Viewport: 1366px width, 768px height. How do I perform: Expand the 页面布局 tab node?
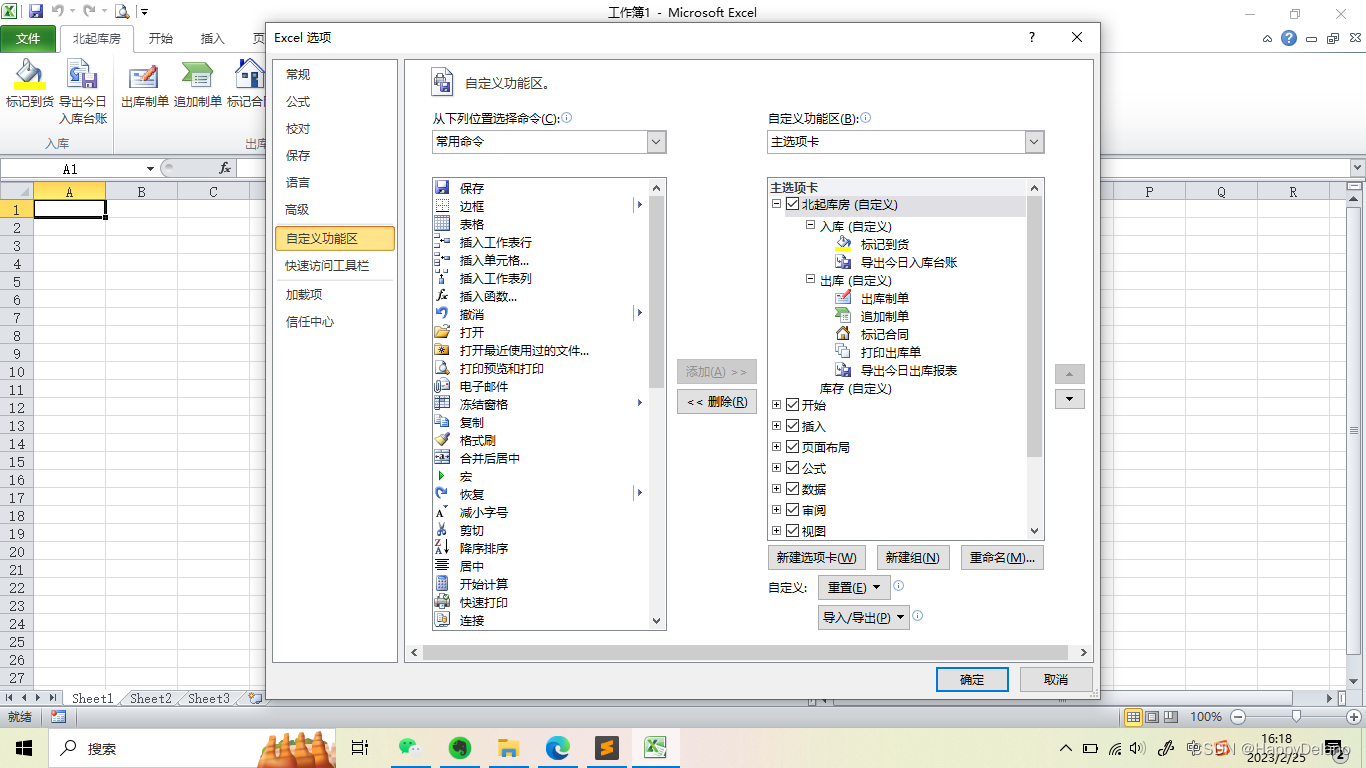777,447
